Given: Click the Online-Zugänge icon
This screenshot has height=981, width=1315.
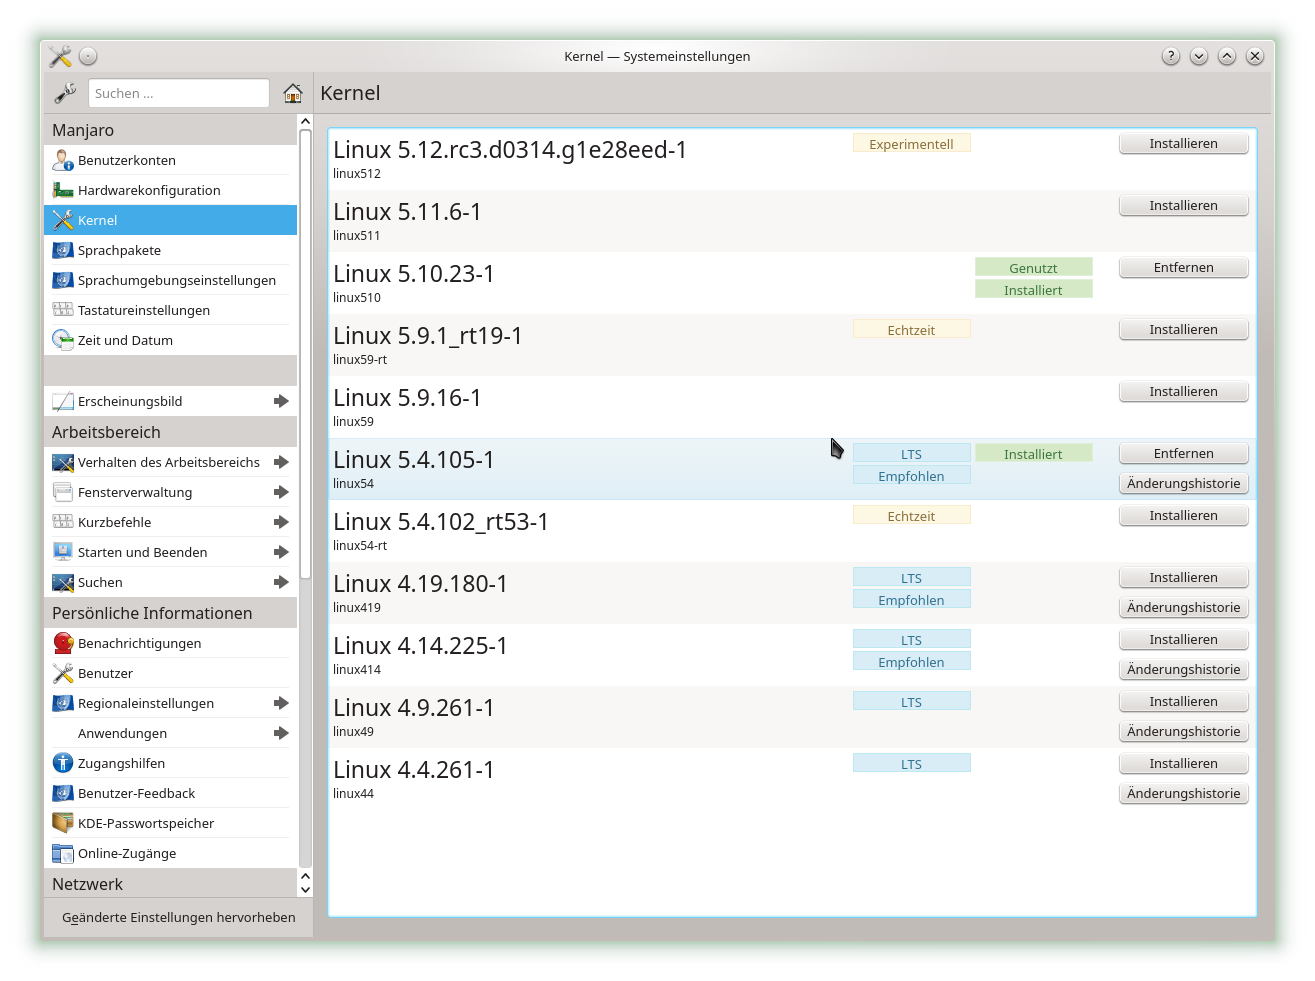Looking at the screenshot, I should click(63, 853).
